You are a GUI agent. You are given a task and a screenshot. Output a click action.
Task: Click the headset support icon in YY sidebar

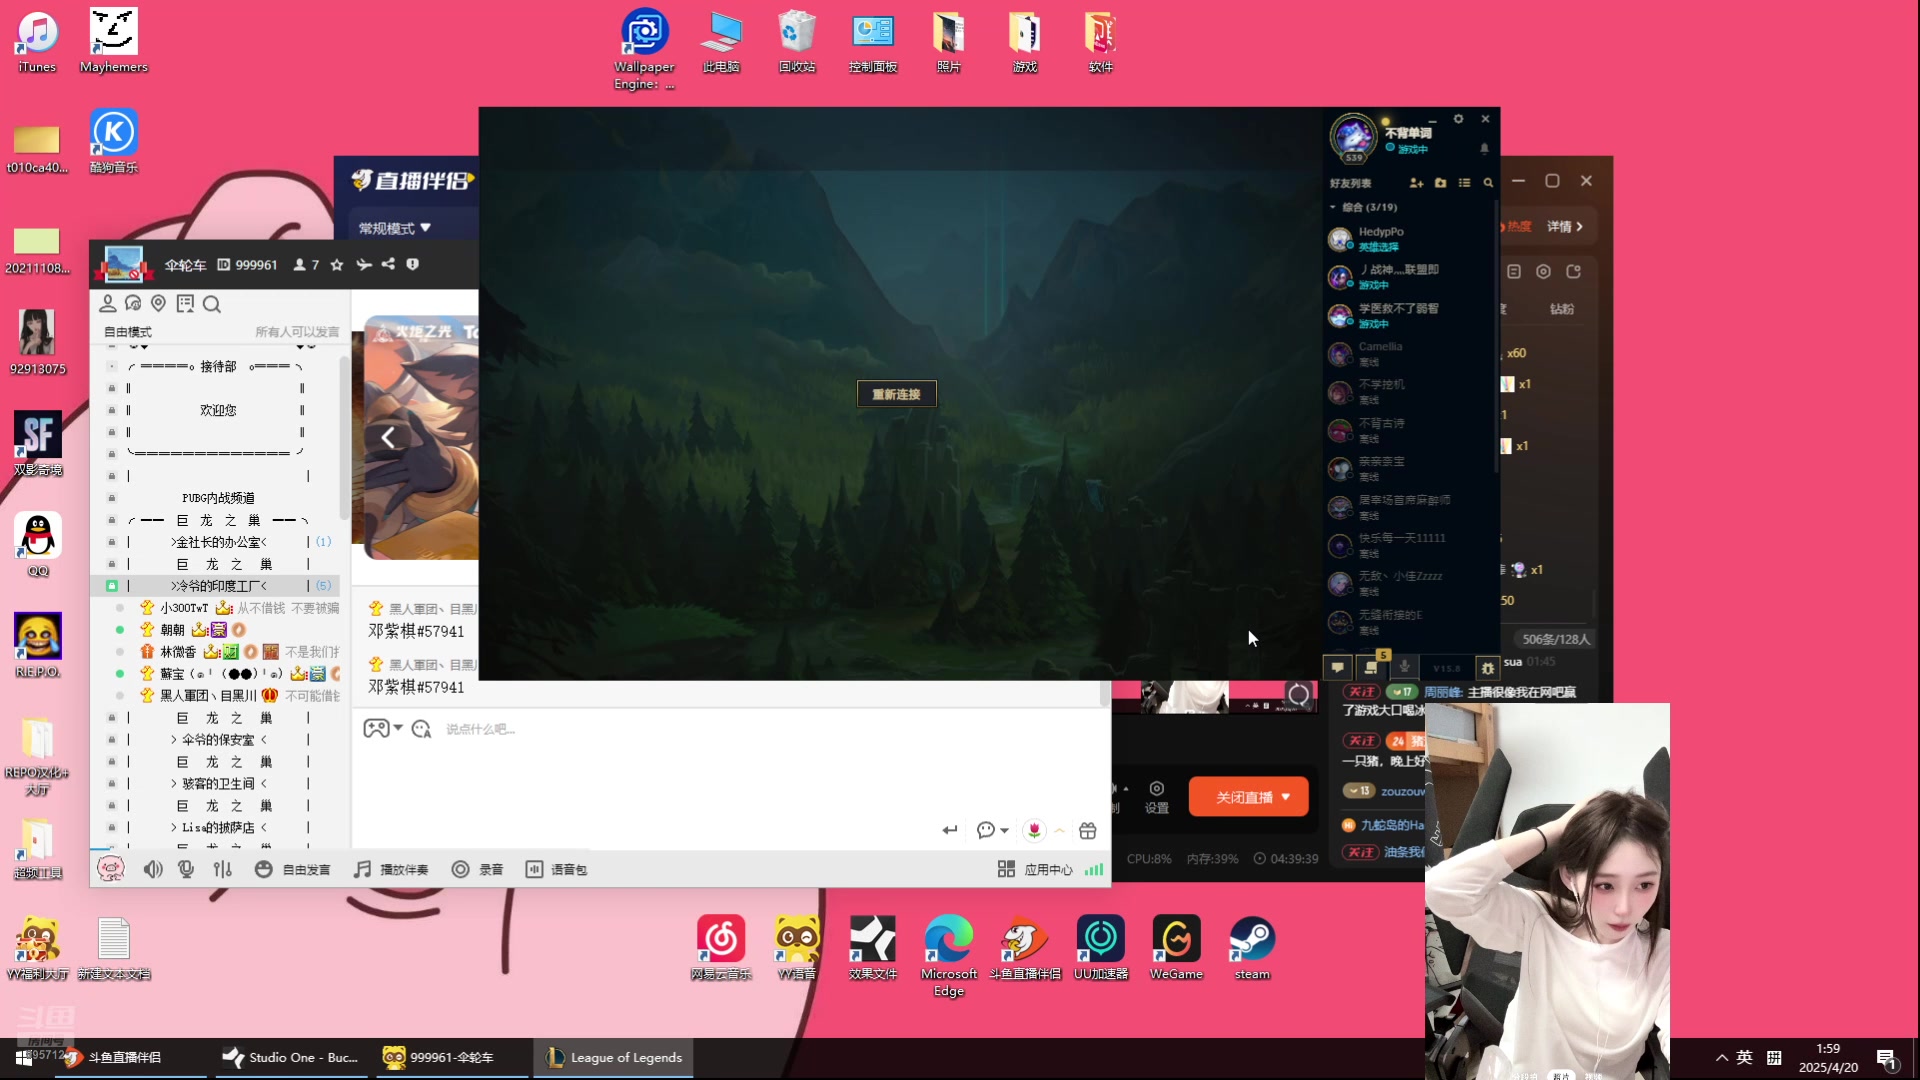[x=133, y=303]
